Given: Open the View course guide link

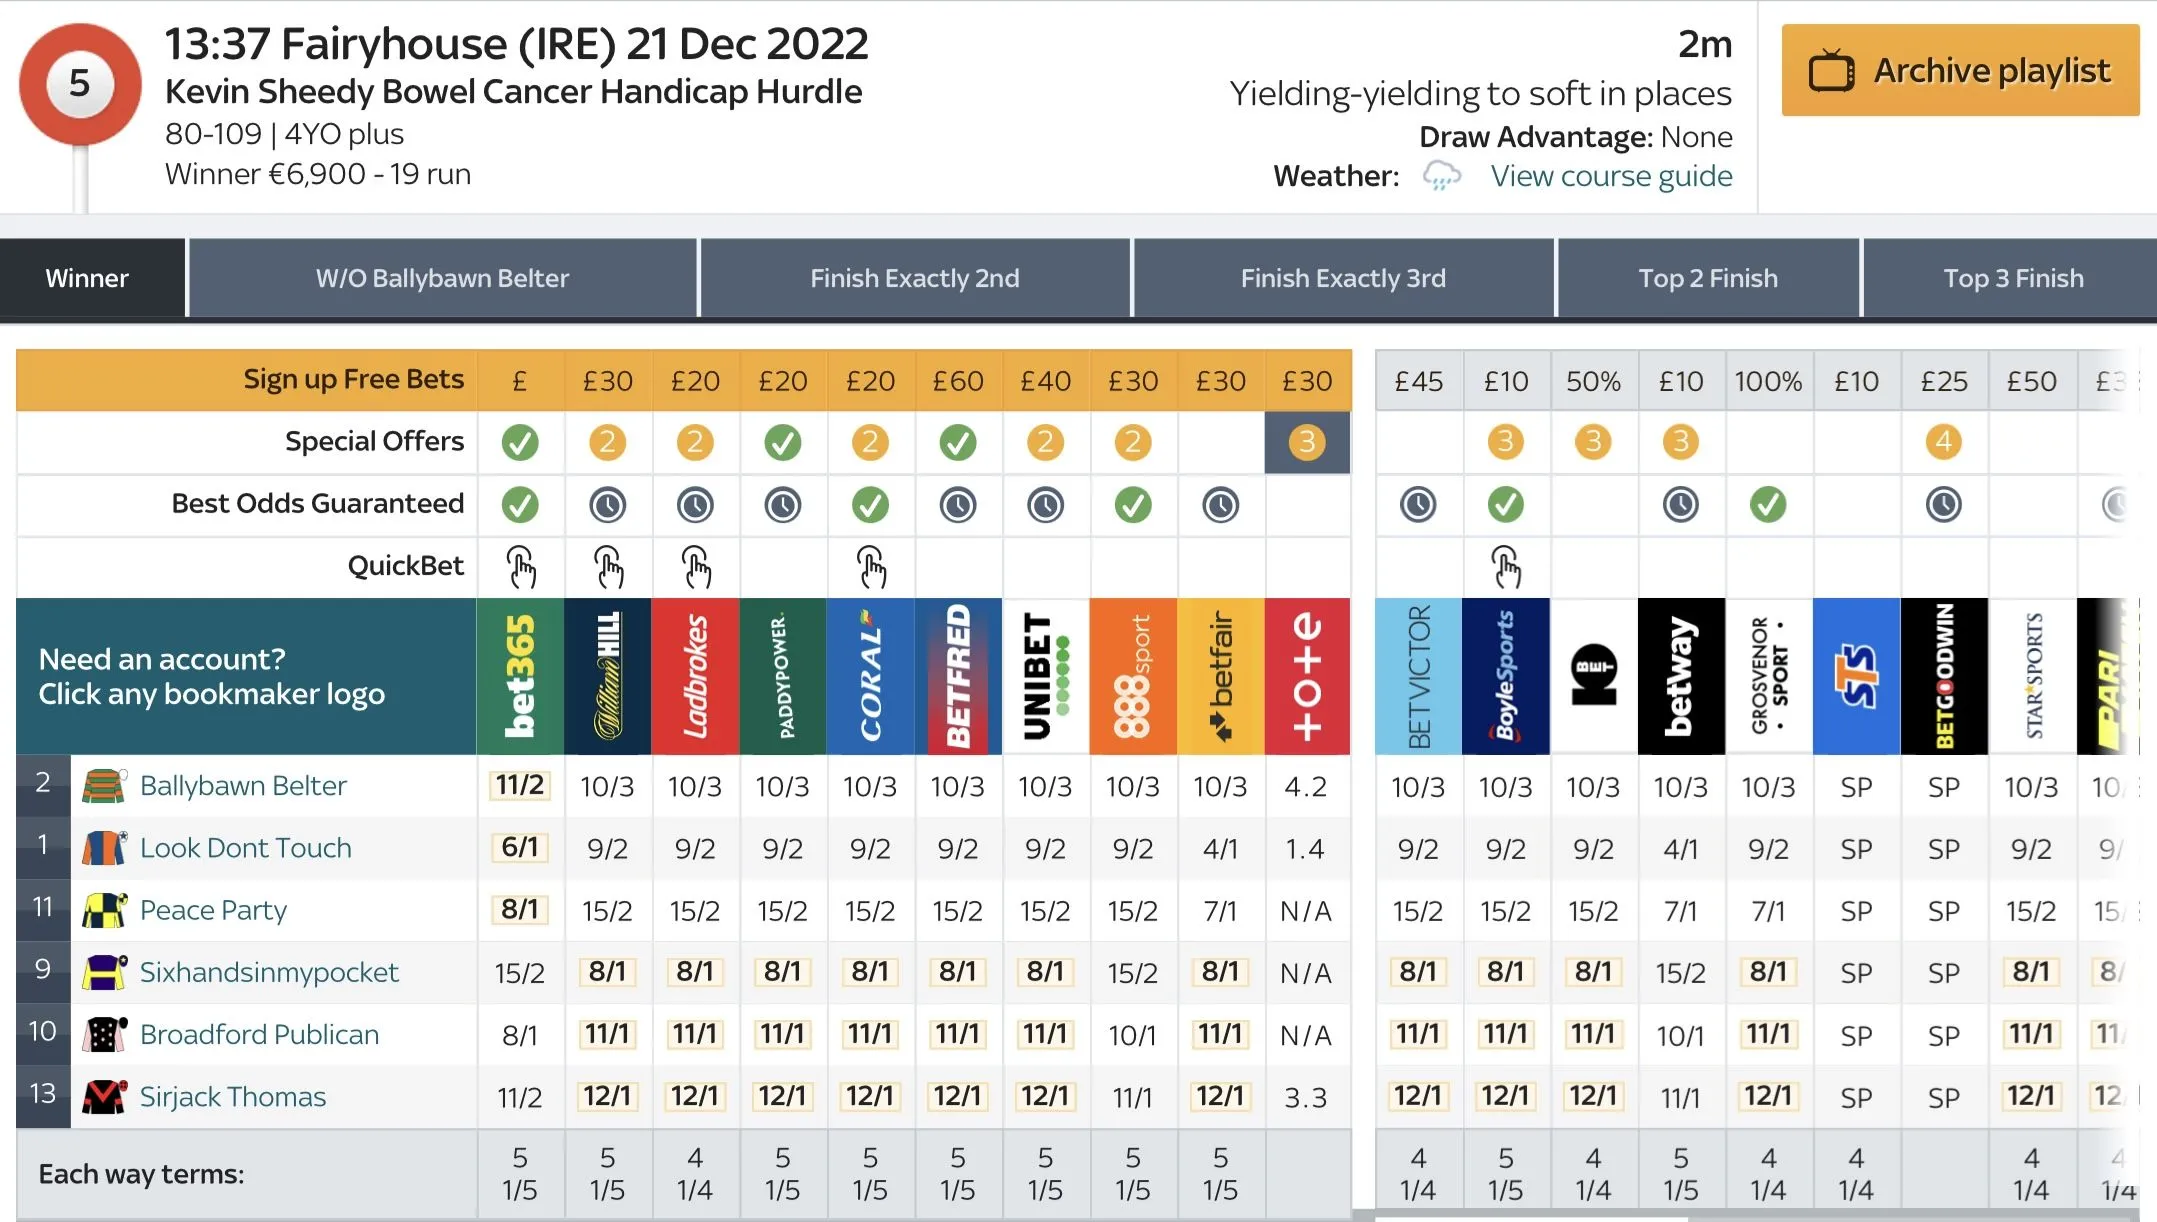Looking at the screenshot, I should point(1611,176).
